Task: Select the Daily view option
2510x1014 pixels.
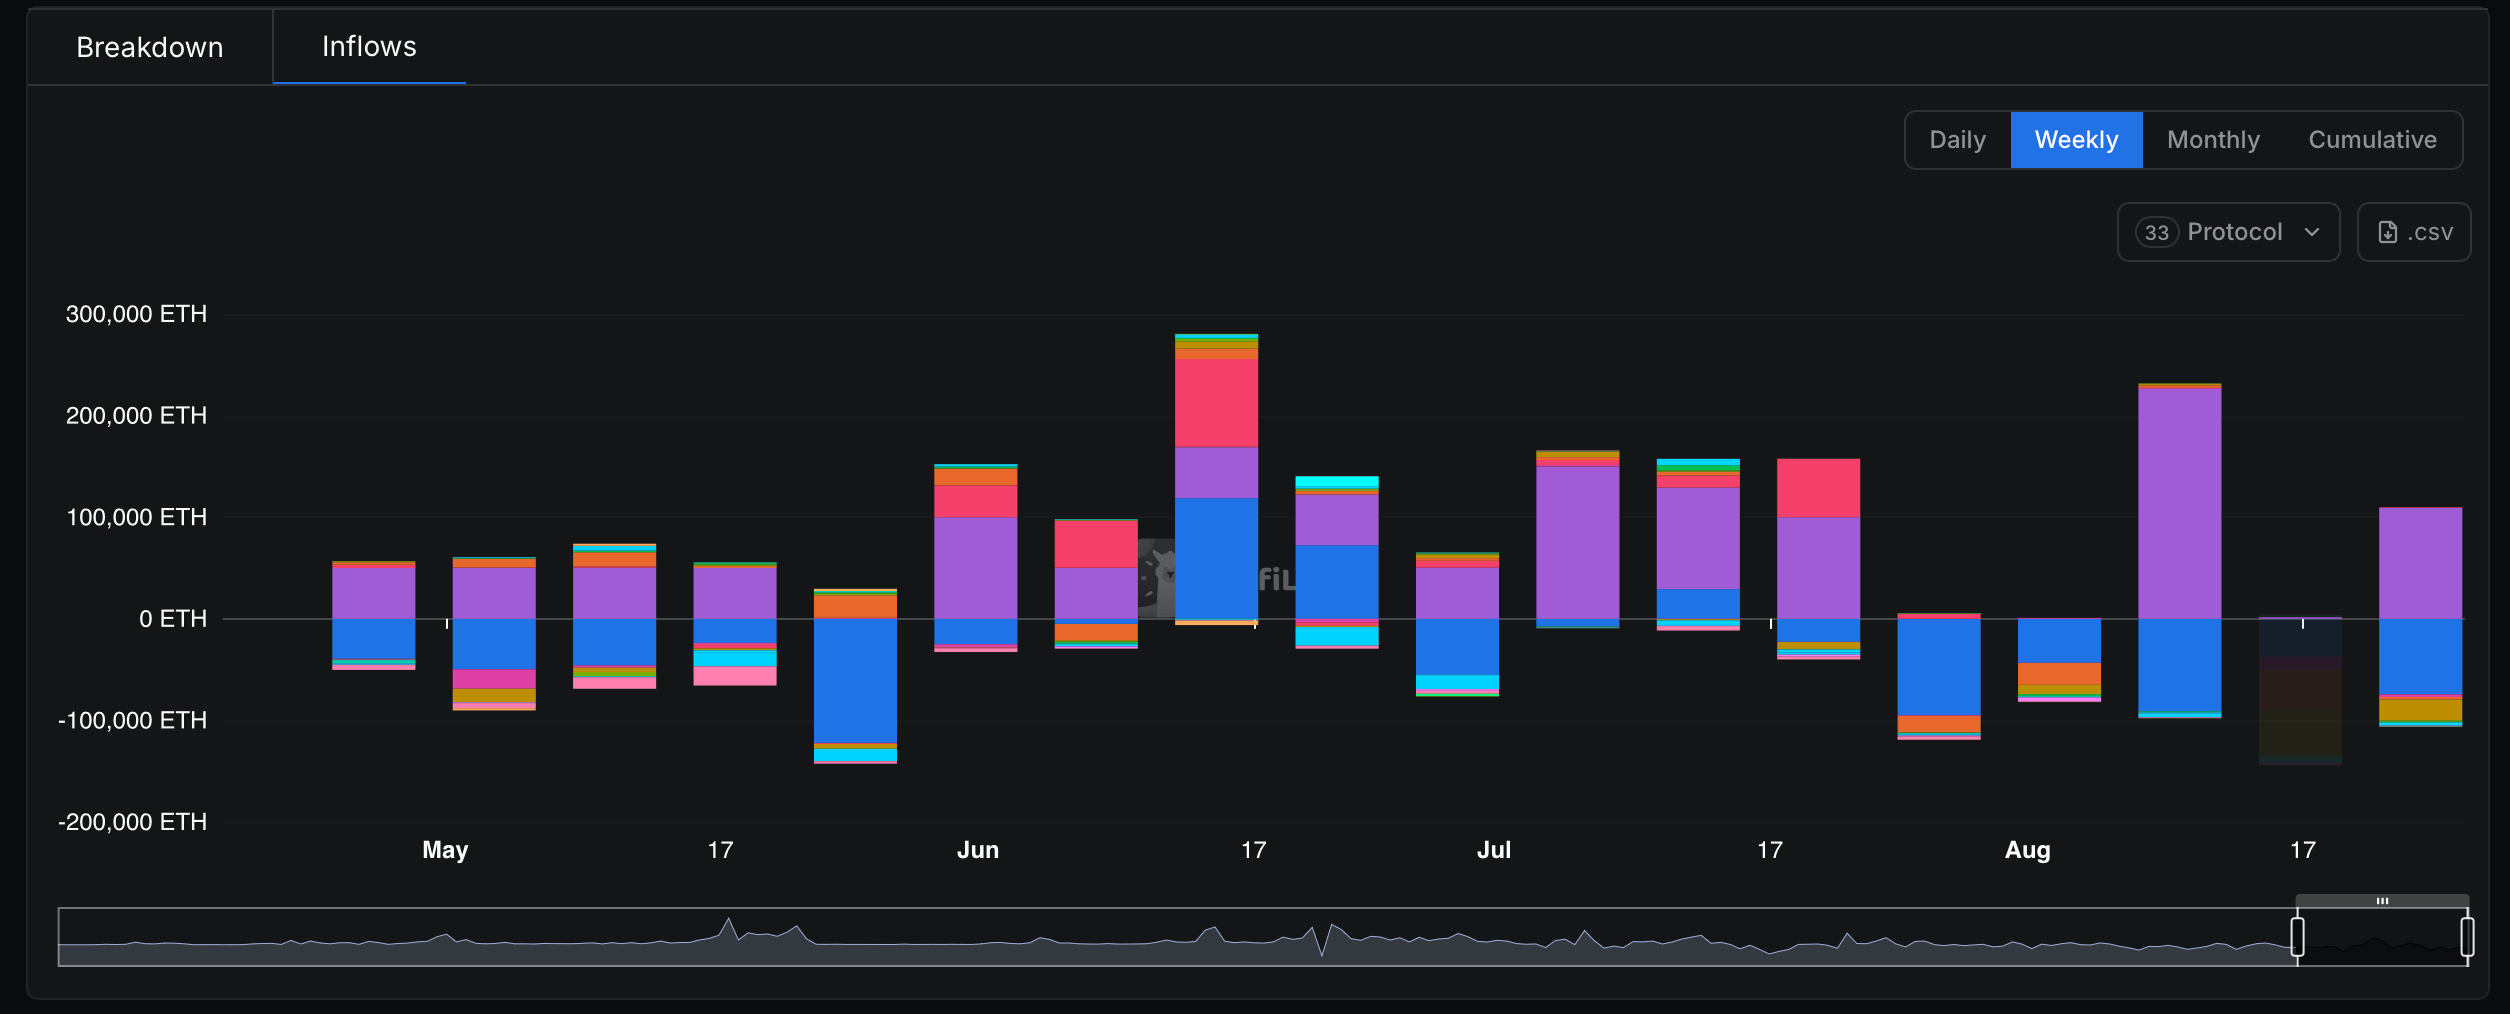Action: [1956, 139]
